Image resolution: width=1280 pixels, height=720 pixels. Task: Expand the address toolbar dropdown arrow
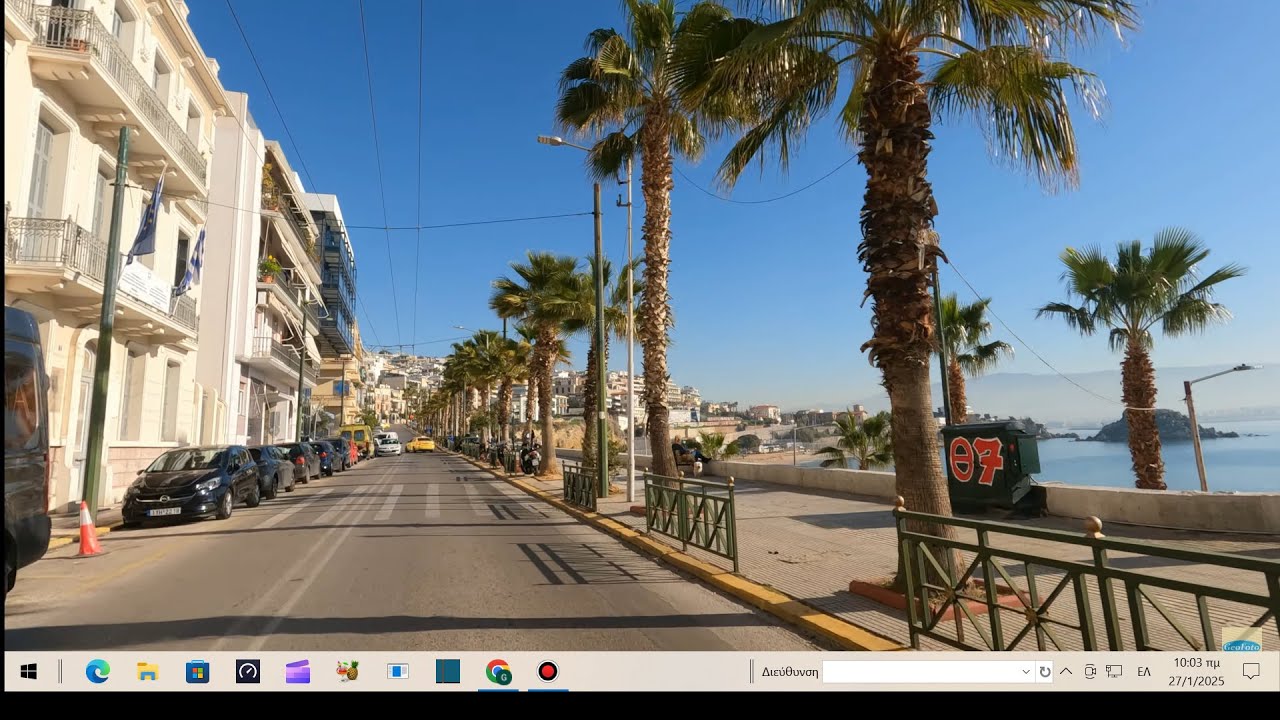pyautogui.click(x=1026, y=672)
